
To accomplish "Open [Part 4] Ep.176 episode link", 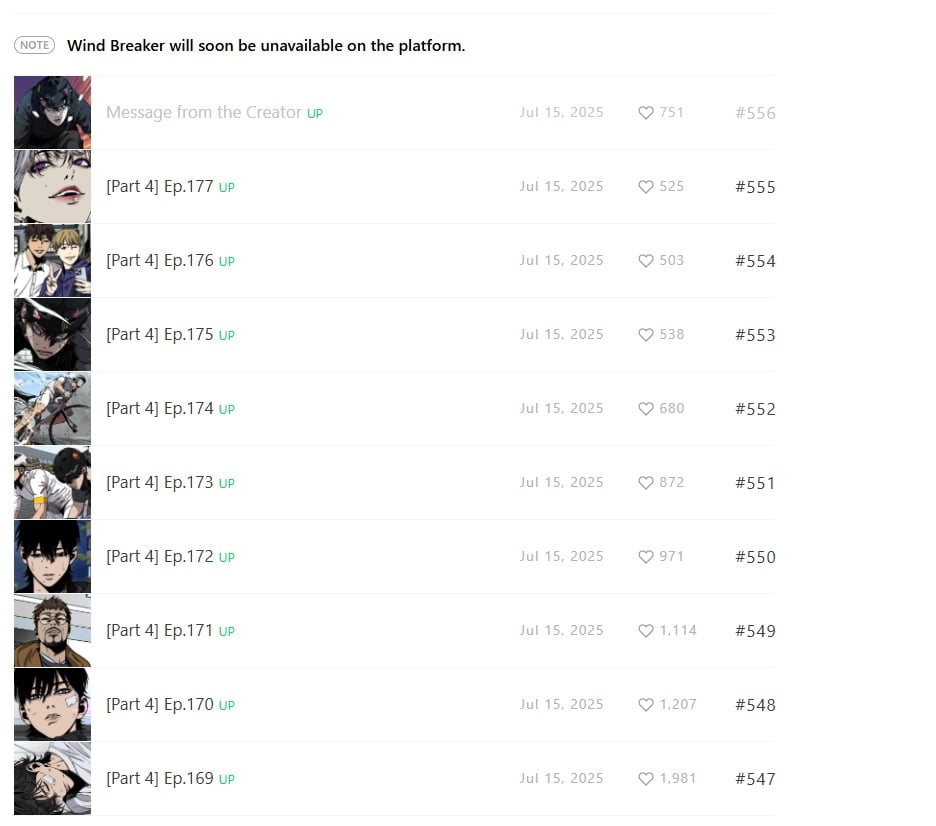I will tap(159, 261).
